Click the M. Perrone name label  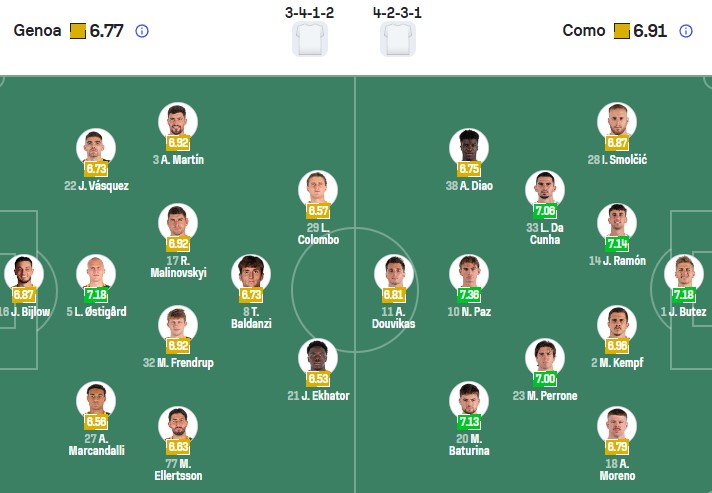tap(545, 395)
